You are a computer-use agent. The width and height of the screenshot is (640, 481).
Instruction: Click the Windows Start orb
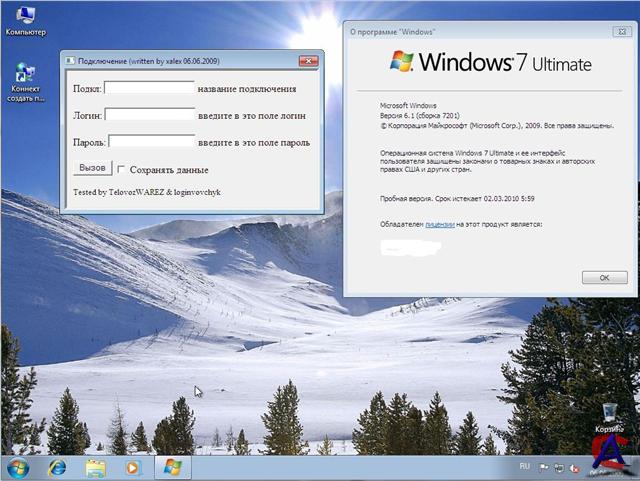point(18,467)
